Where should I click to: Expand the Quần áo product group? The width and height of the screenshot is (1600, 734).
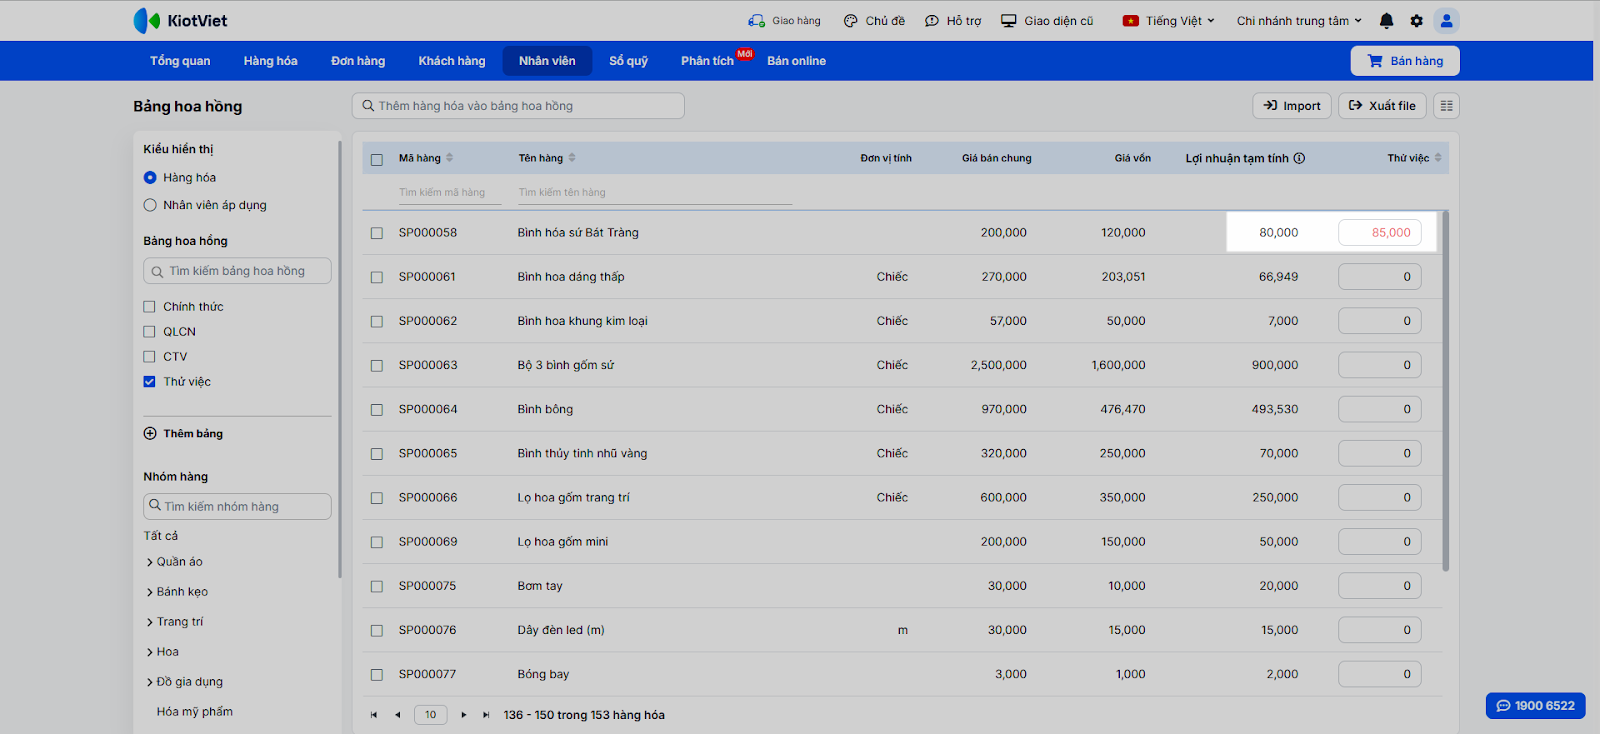(150, 562)
